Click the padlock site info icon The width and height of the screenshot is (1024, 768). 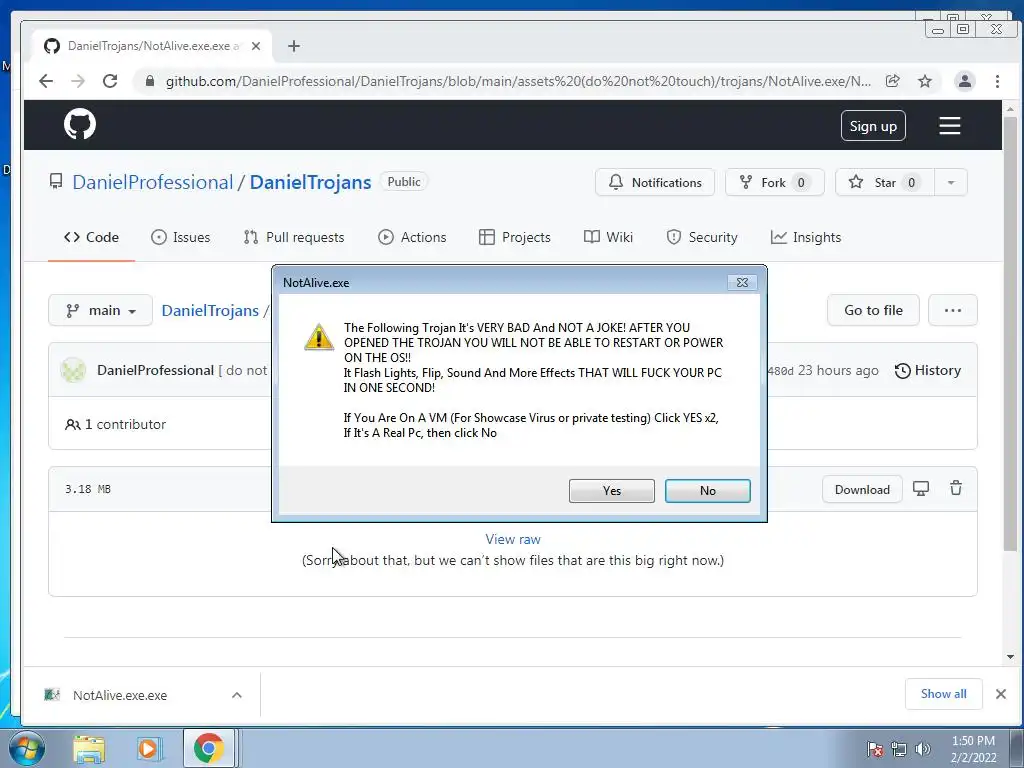coord(150,81)
